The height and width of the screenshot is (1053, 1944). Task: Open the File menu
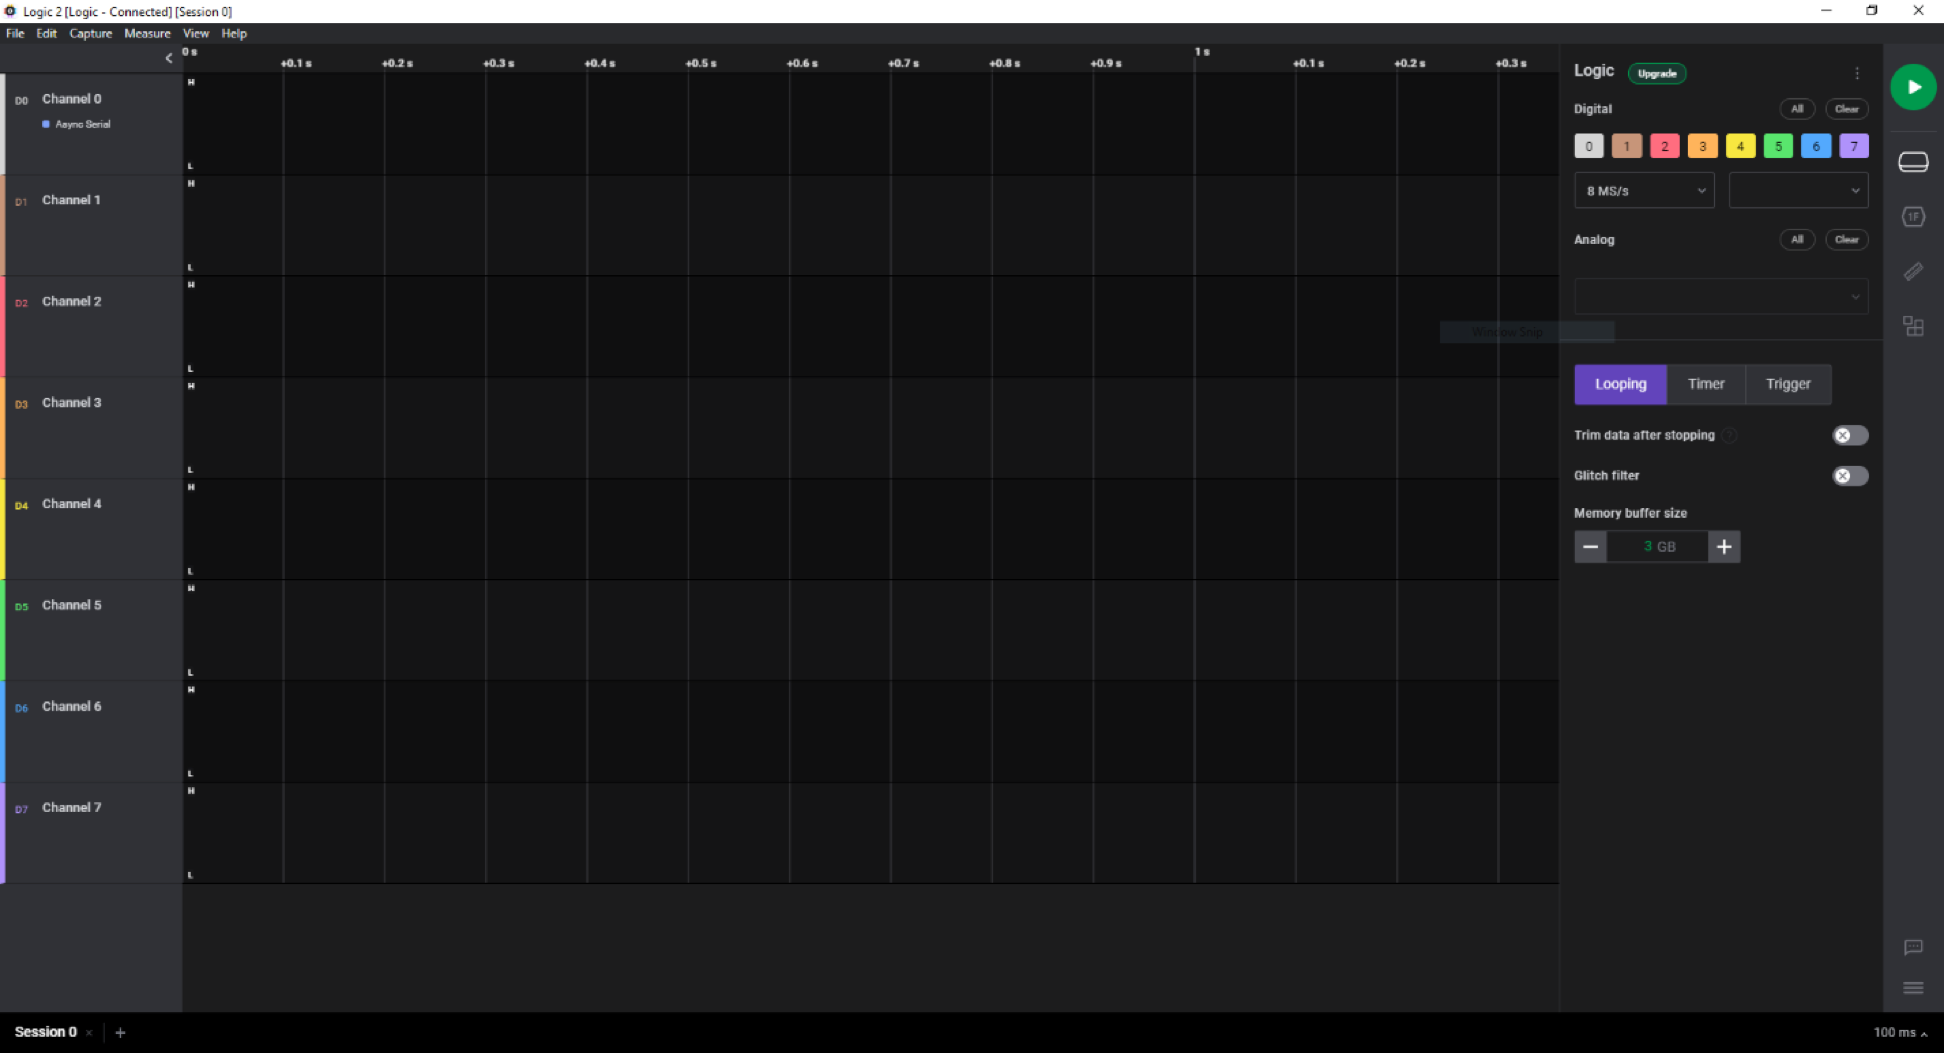coord(15,33)
